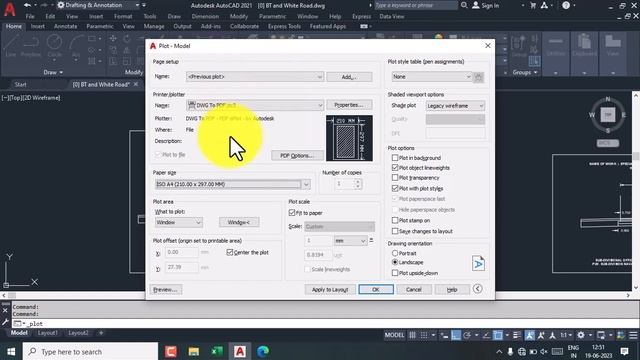Screen dimensions: 640x360
Task: Open the Help question mark icon
Action: pos(566,5)
